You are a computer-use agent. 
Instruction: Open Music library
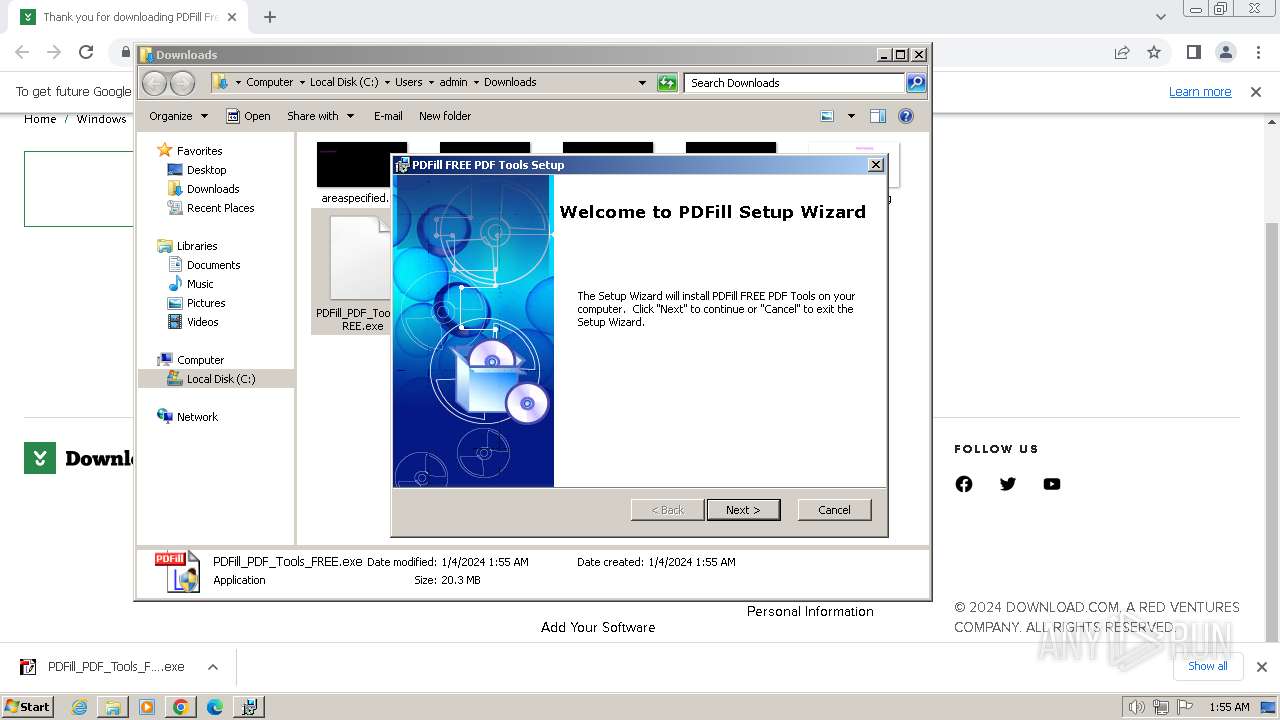pos(200,284)
